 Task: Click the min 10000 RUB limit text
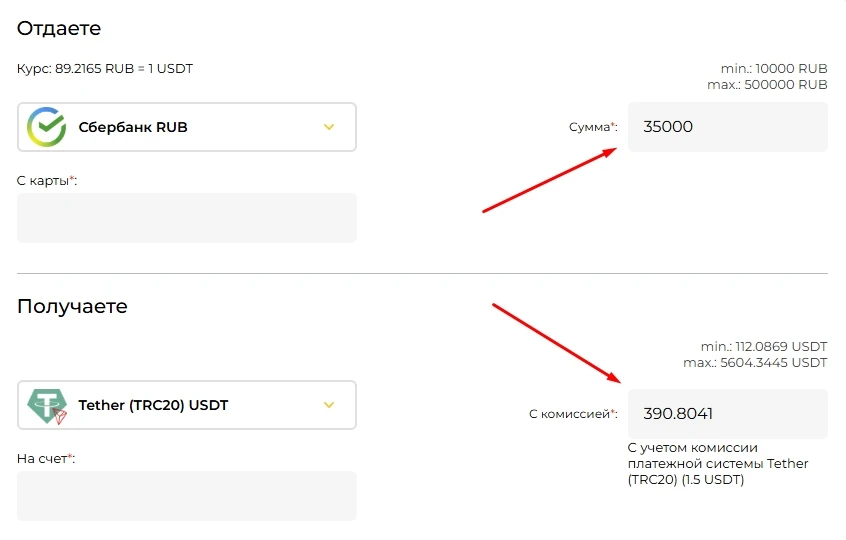(x=774, y=69)
